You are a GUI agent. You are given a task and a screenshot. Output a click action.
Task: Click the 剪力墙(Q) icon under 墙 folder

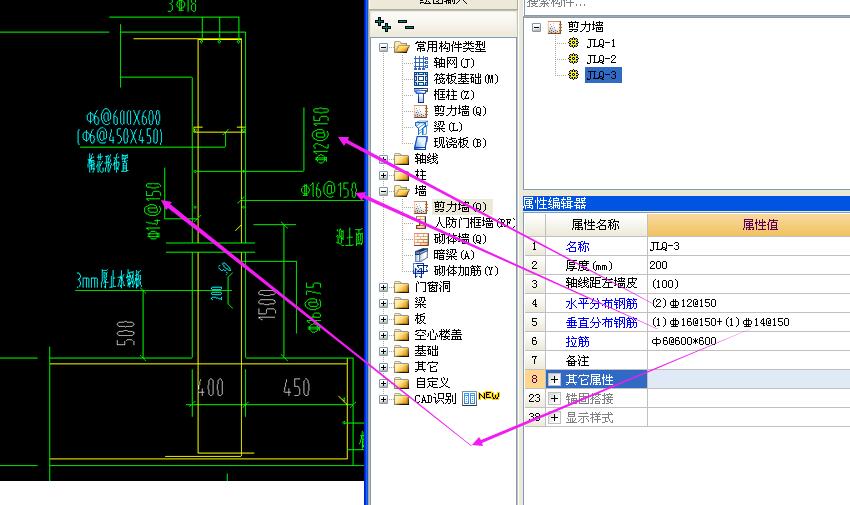(x=421, y=207)
